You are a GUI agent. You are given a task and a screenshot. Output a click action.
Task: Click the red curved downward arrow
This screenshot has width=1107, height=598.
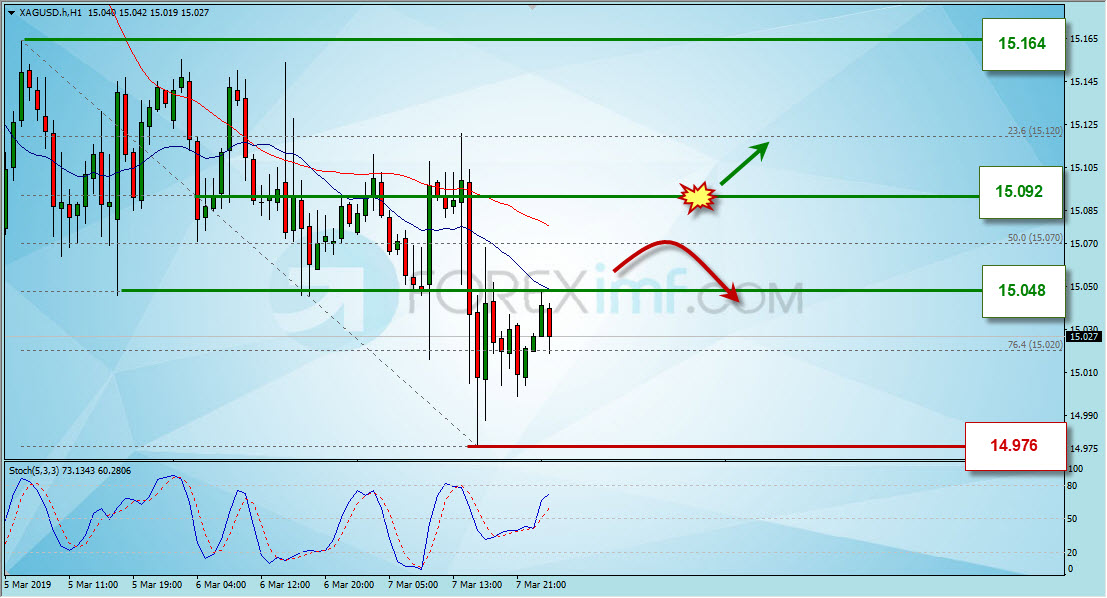[676, 270]
